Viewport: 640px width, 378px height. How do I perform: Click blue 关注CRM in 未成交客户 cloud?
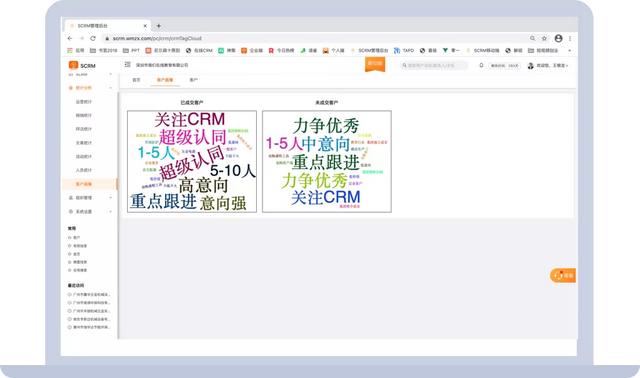[x=326, y=198]
